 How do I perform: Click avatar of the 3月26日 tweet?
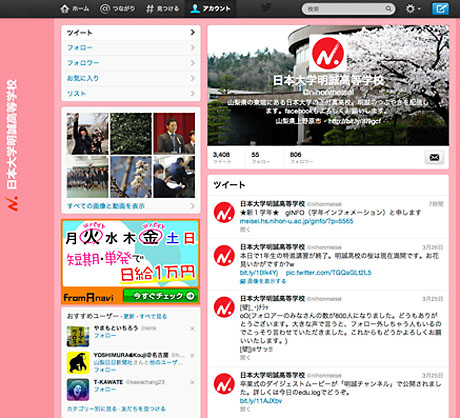click(224, 256)
